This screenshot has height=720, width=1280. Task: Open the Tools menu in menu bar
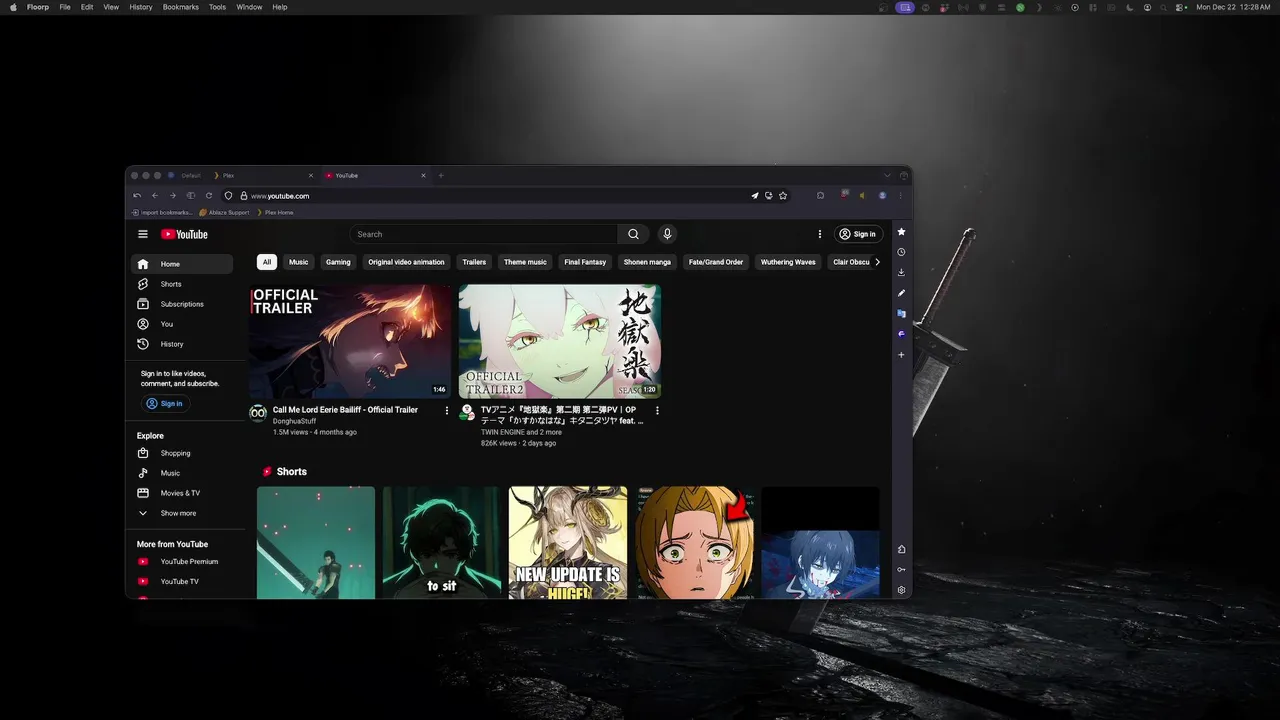[217, 7]
